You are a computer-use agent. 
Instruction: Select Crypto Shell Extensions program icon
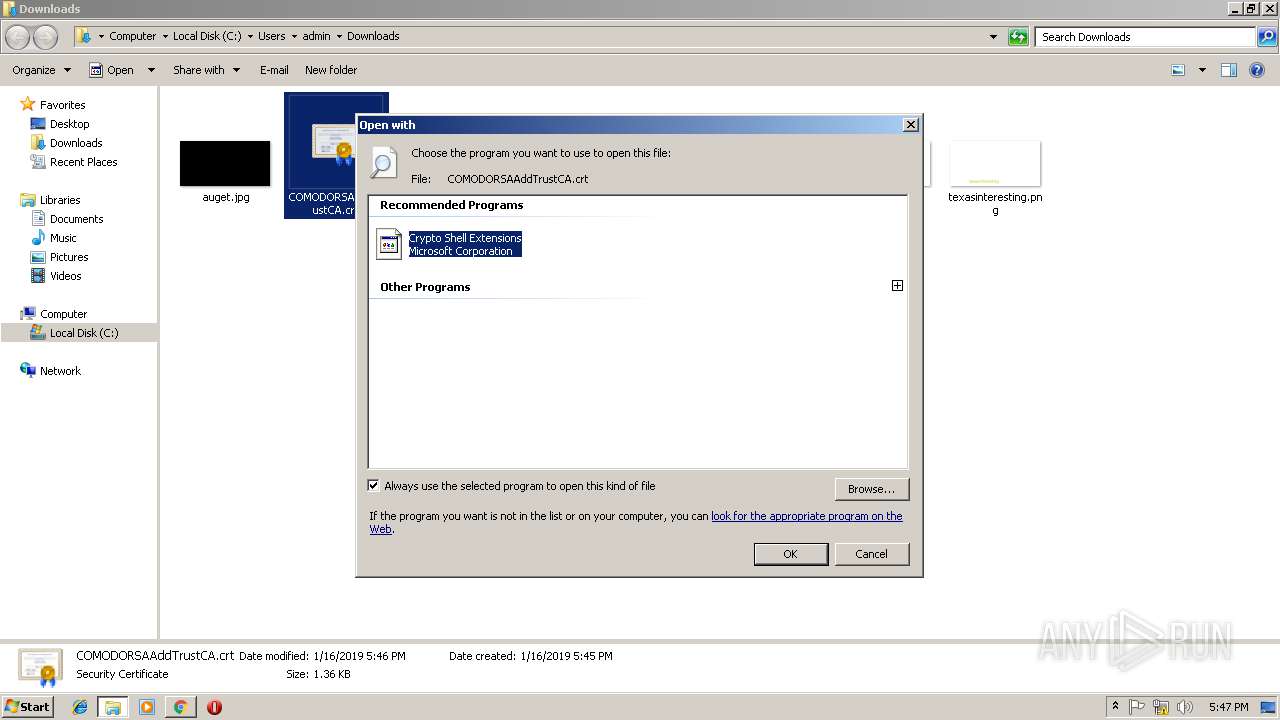pyautogui.click(x=389, y=244)
